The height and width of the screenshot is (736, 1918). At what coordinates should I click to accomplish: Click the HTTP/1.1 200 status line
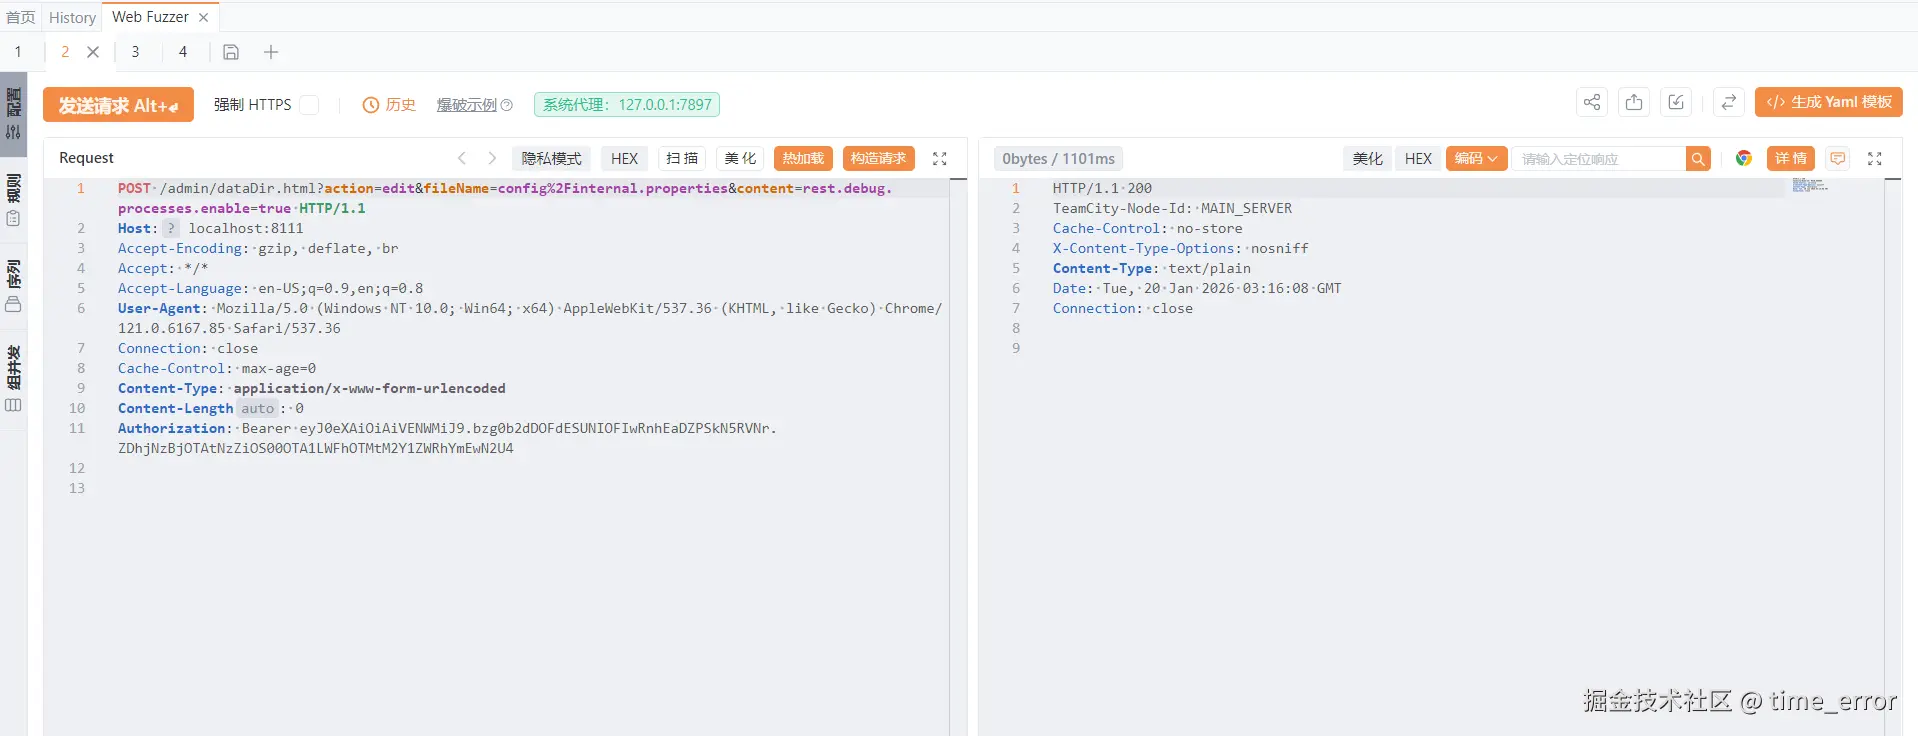(x=1102, y=188)
